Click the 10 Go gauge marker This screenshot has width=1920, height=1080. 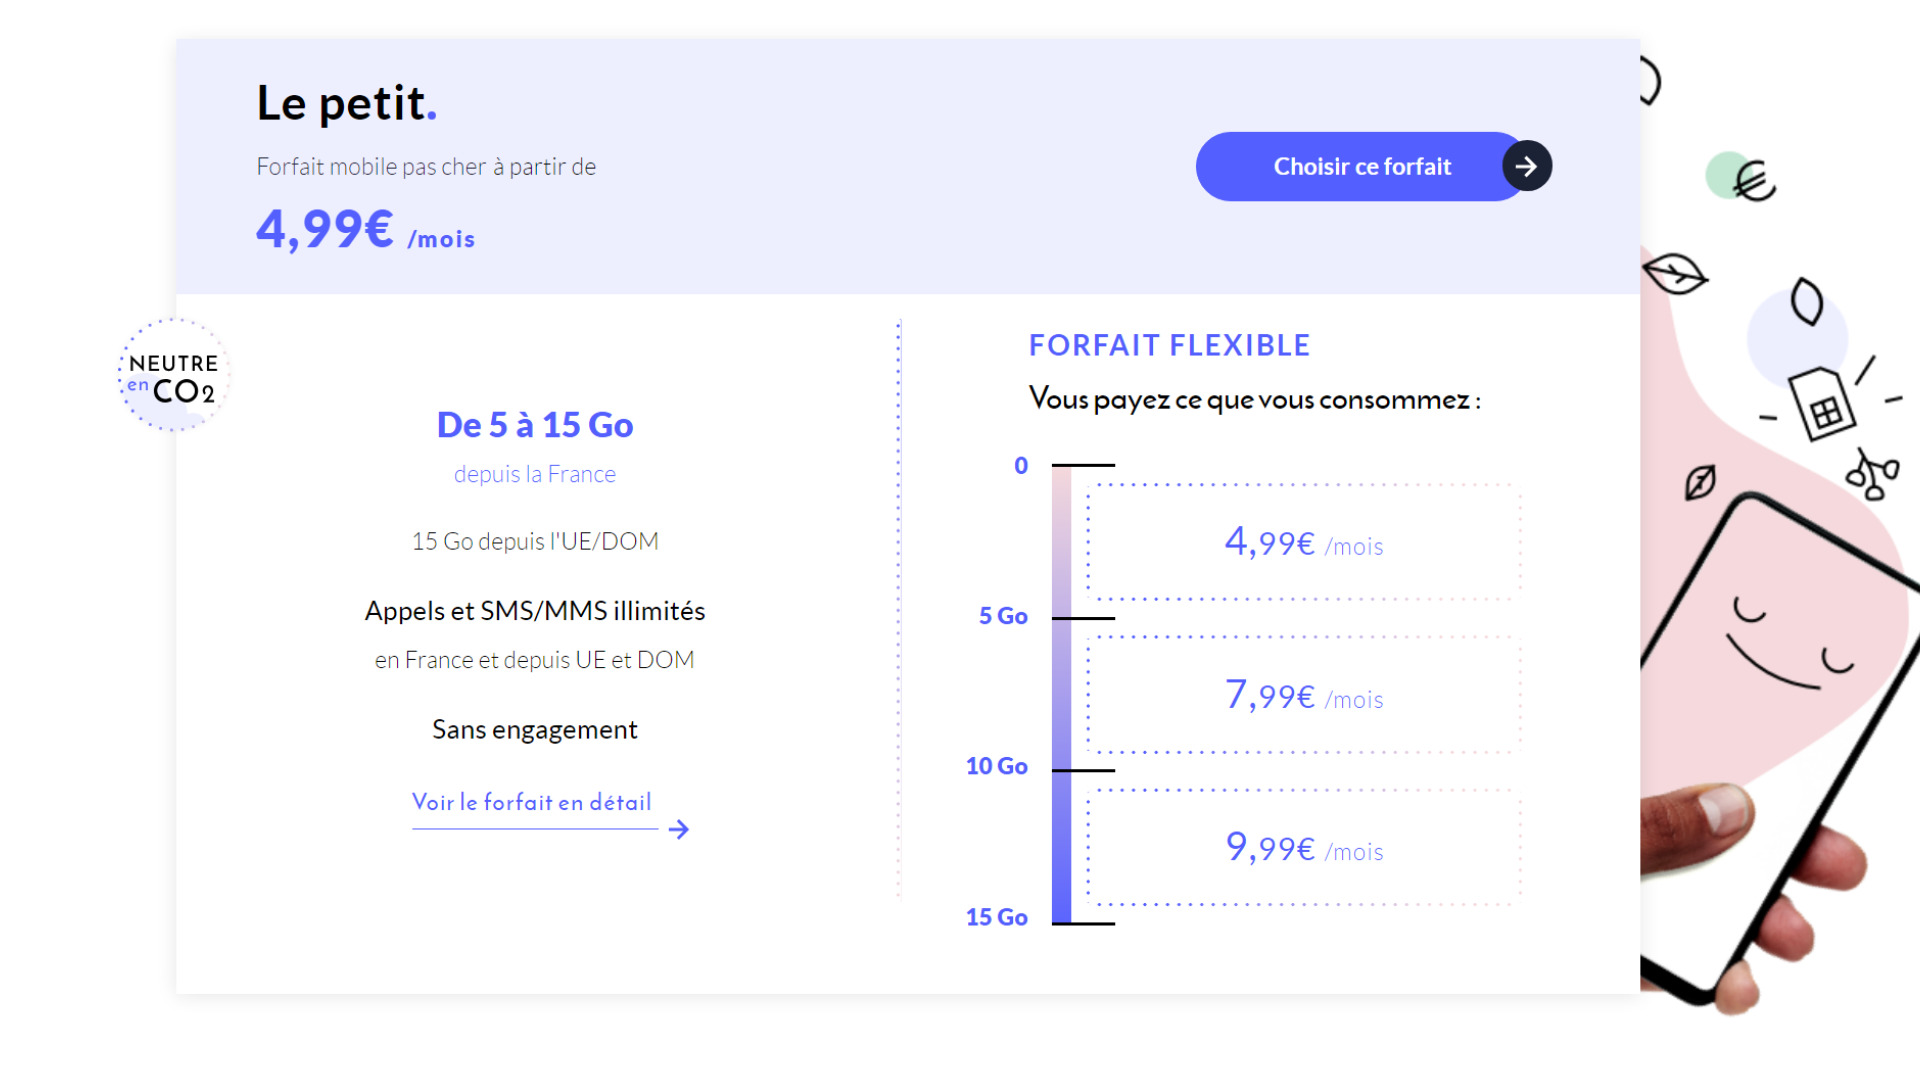[x=996, y=766]
